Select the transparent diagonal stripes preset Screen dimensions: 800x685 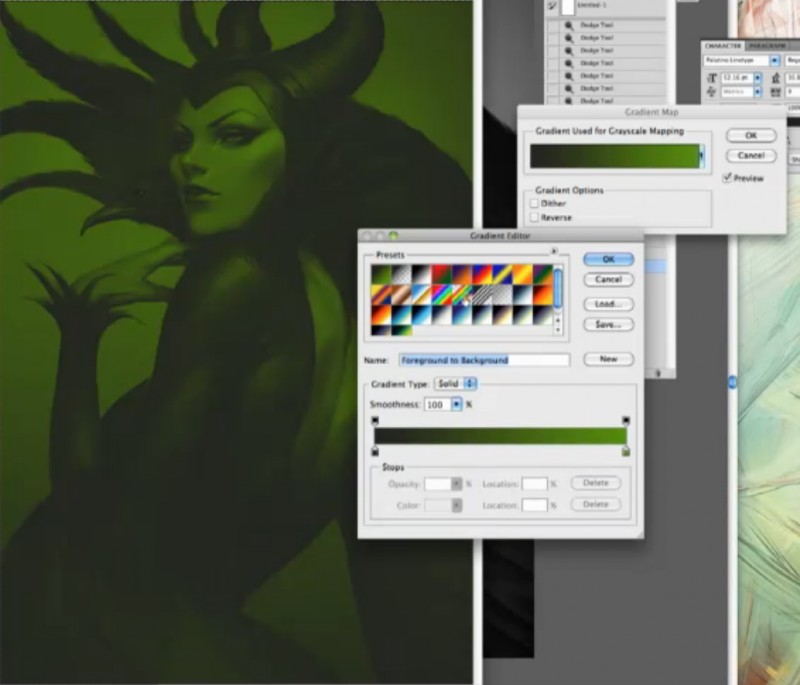tap(482, 295)
